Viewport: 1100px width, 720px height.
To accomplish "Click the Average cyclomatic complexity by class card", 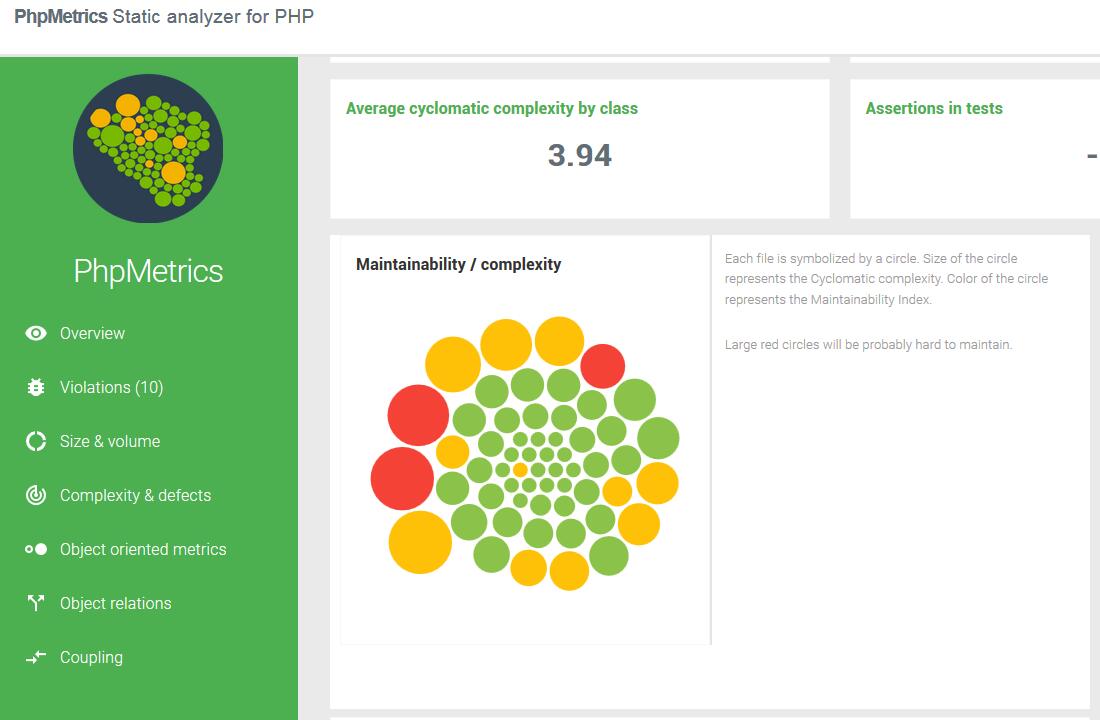I will [x=579, y=148].
